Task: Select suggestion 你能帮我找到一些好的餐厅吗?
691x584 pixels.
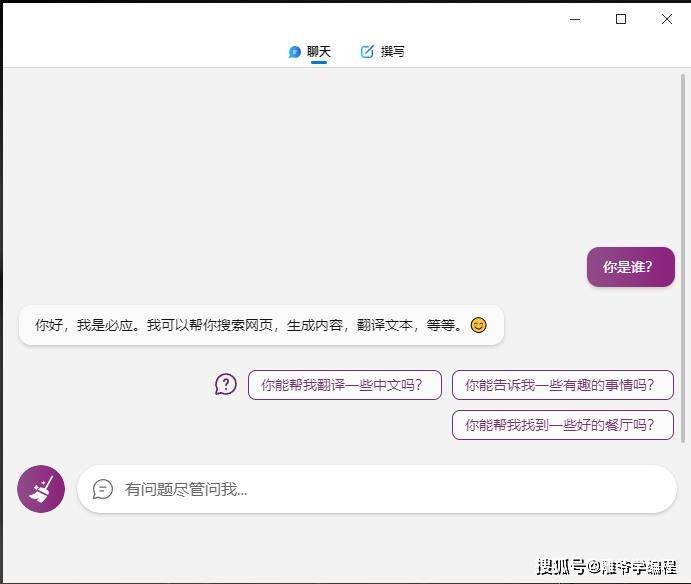Action: click(x=563, y=425)
